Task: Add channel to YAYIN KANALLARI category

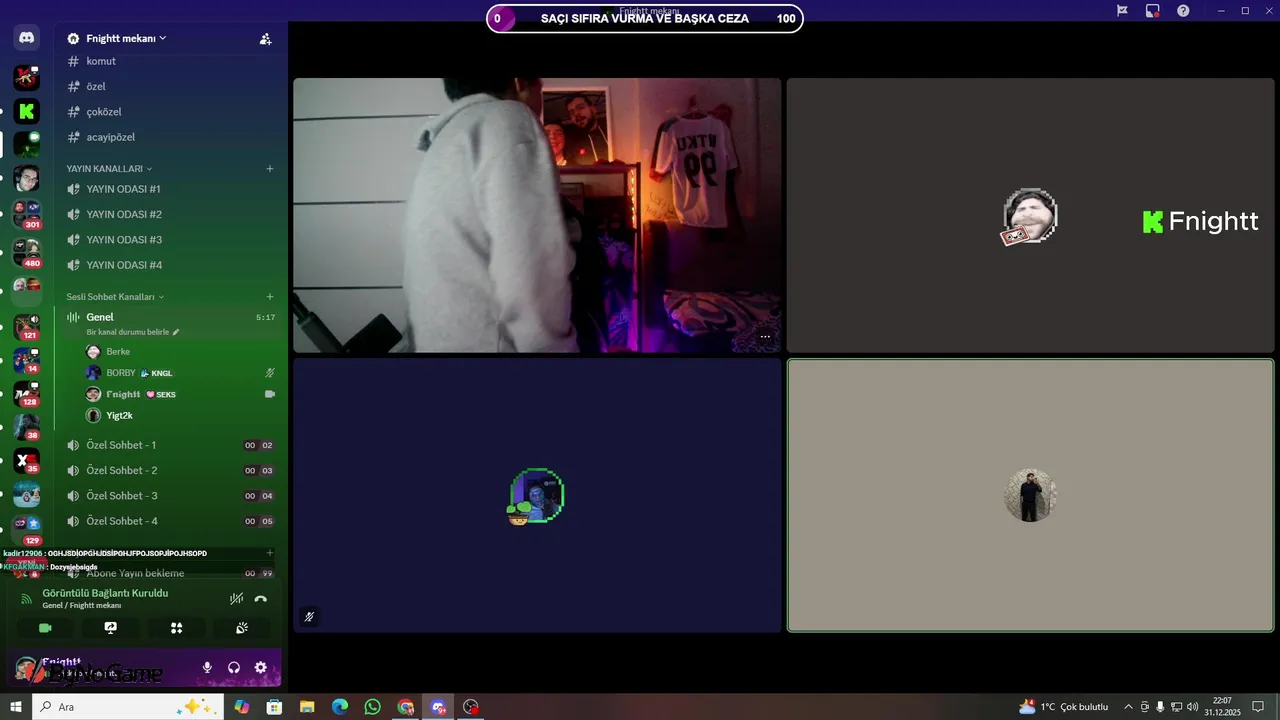Action: [x=270, y=169]
